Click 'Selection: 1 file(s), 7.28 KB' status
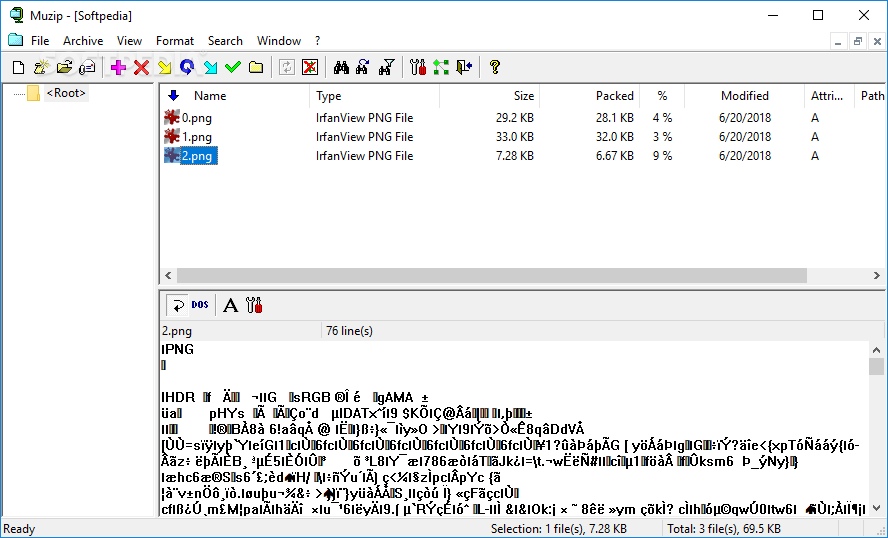 click(558, 529)
